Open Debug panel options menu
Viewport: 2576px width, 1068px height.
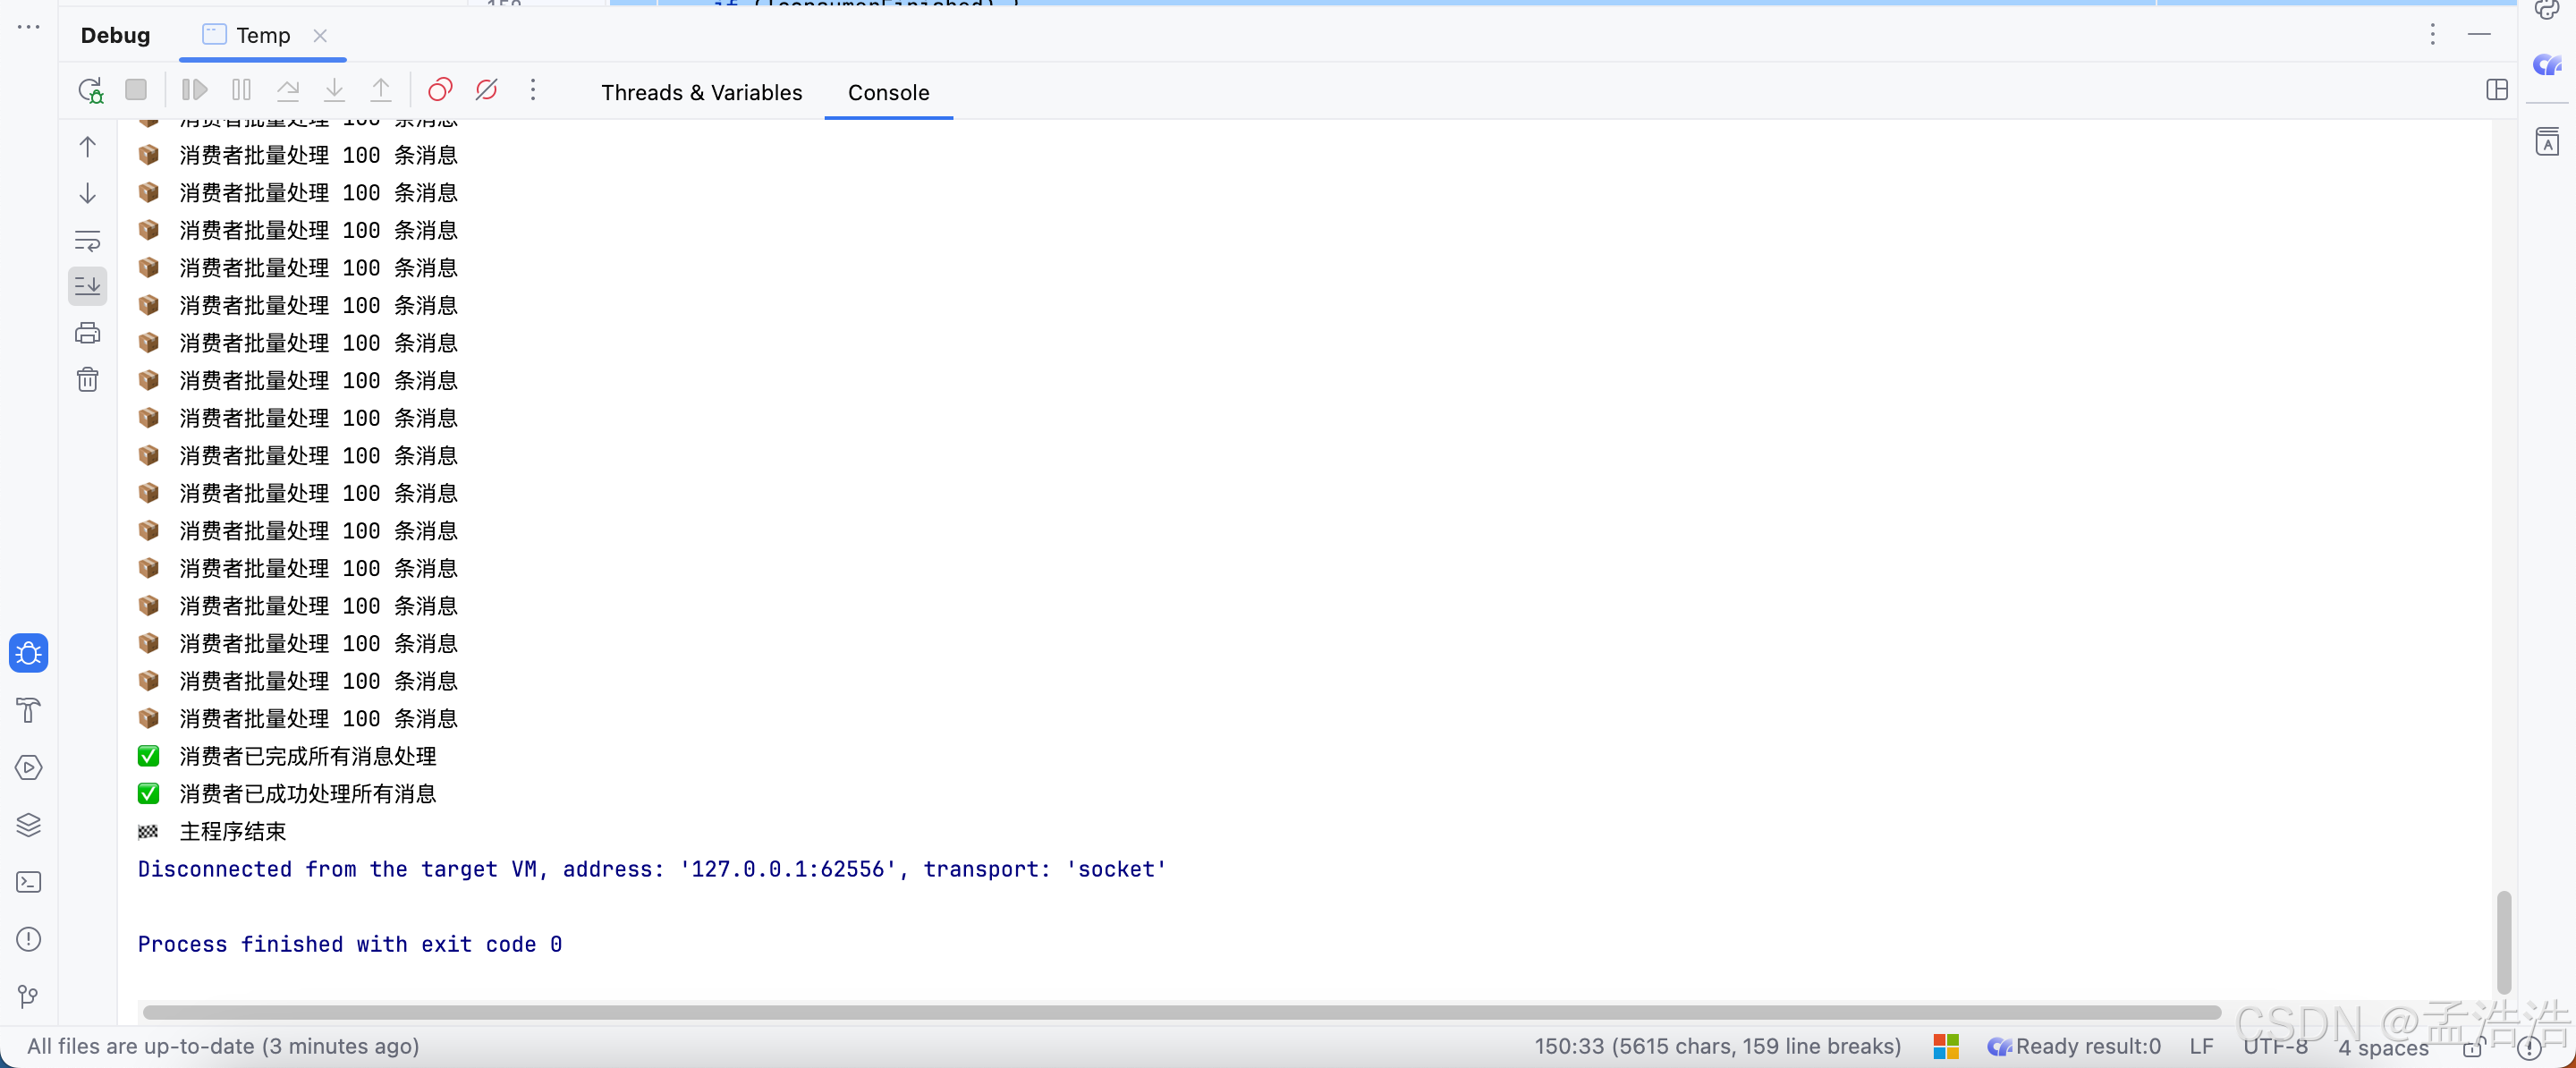click(2432, 35)
